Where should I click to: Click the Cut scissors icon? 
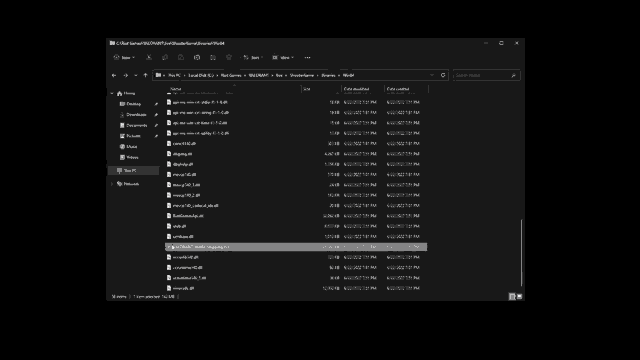coord(149,58)
